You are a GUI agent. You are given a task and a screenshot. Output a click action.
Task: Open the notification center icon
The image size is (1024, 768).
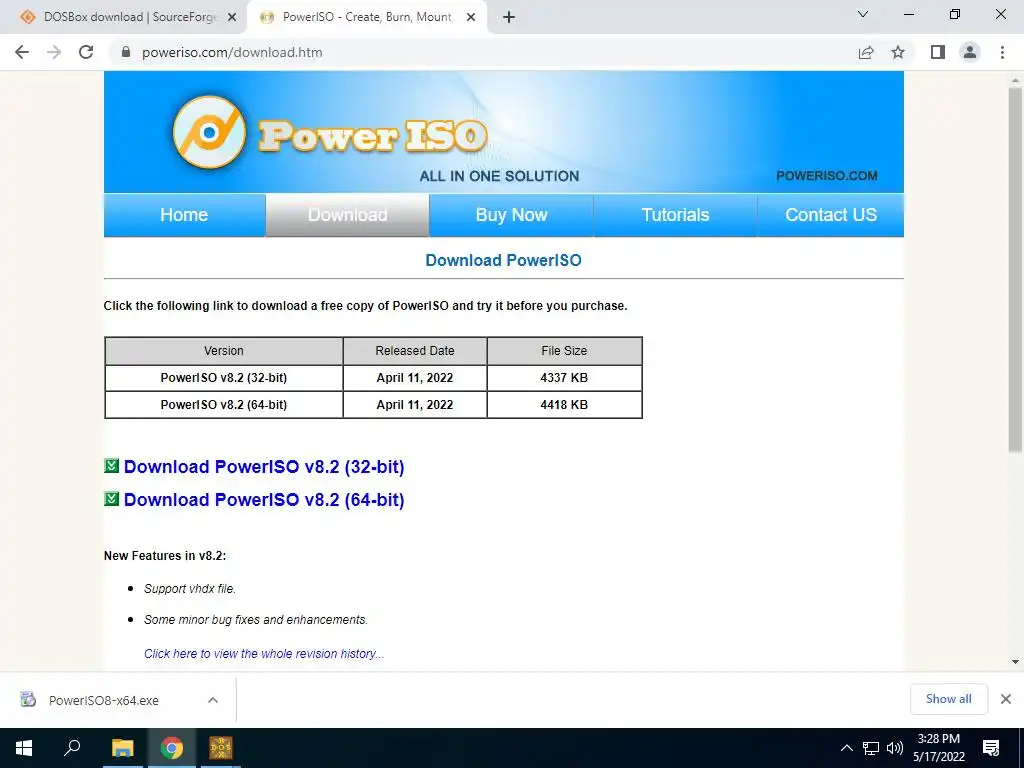(991, 748)
